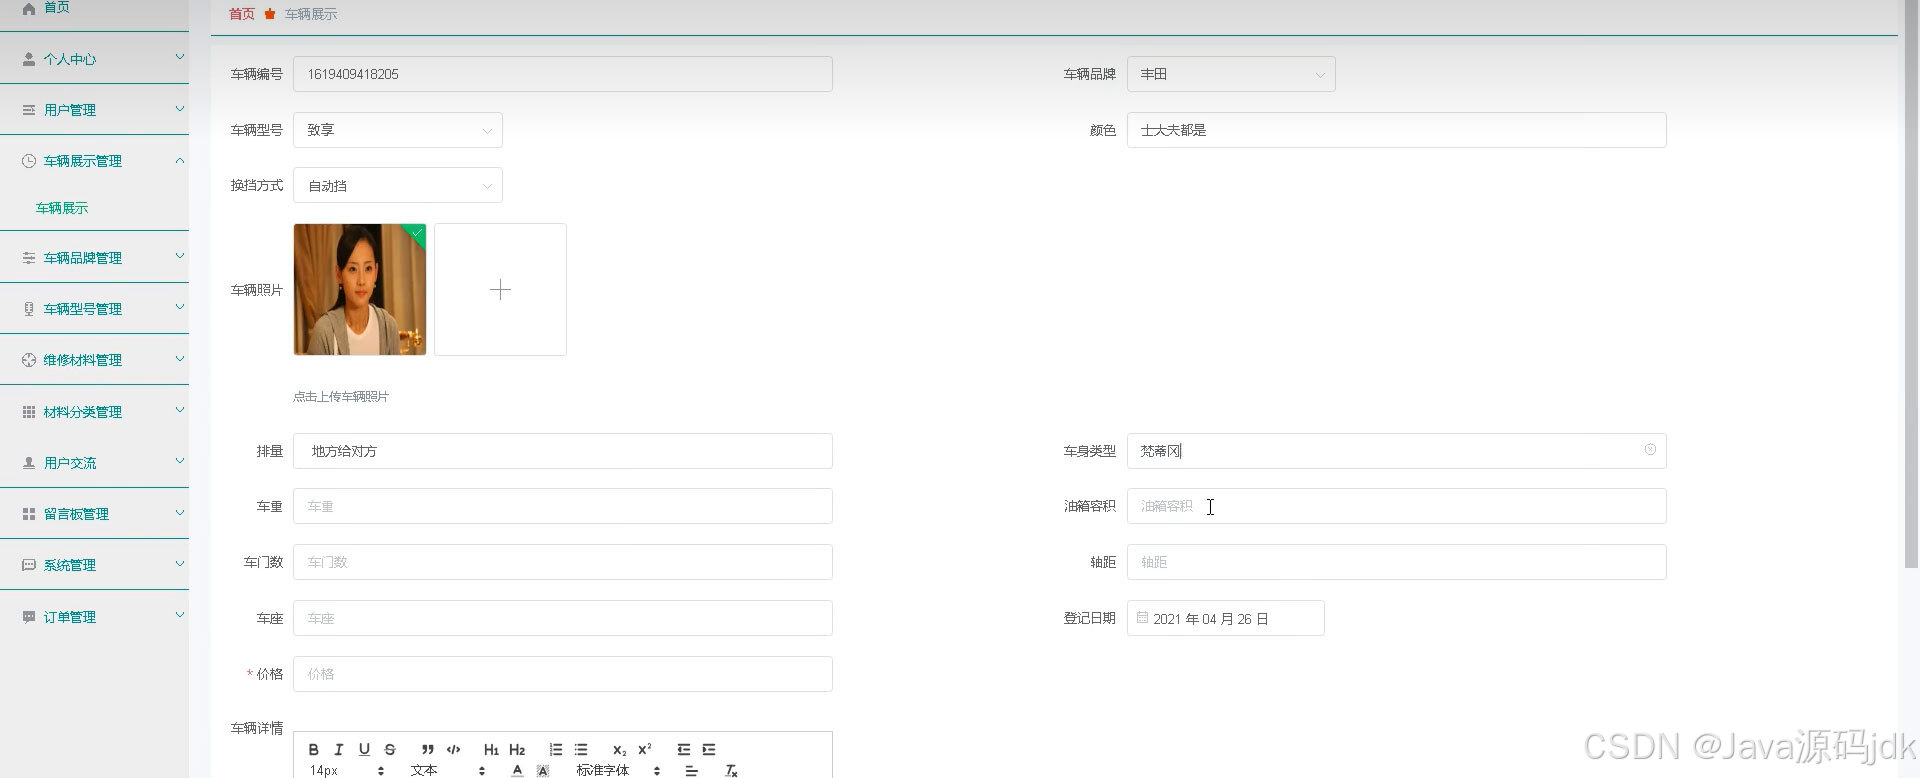This screenshot has width=1920, height=778.
Task: Apply underline formatting in editor
Action: 364,749
